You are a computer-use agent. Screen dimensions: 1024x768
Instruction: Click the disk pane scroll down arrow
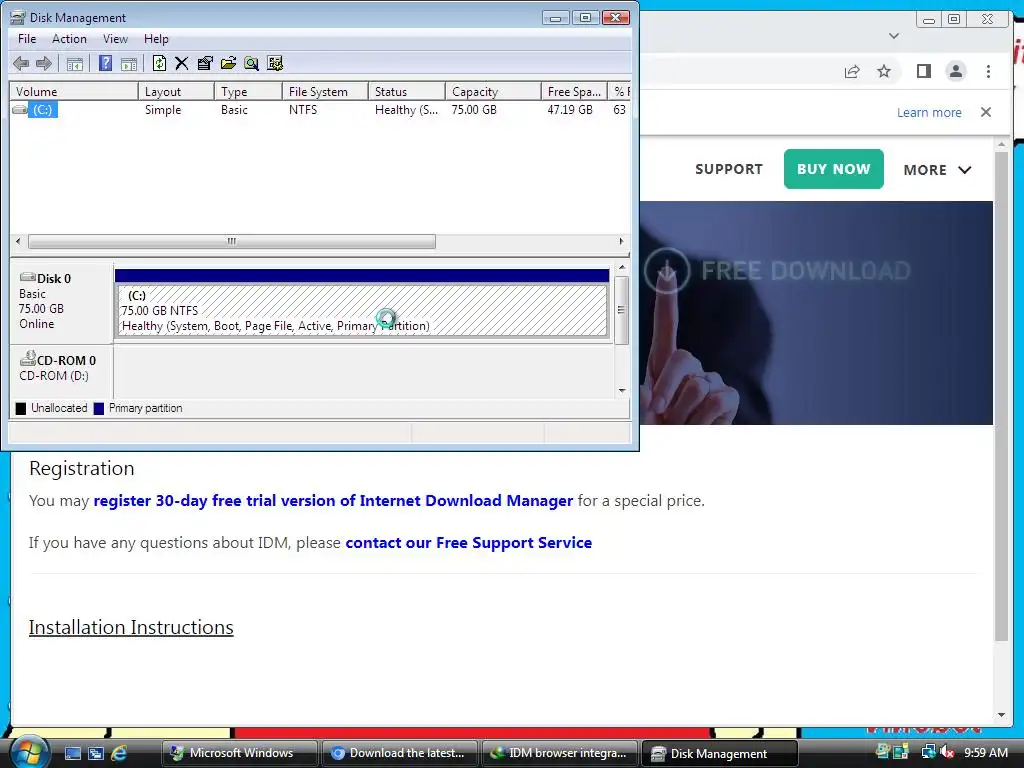tap(622, 391)
